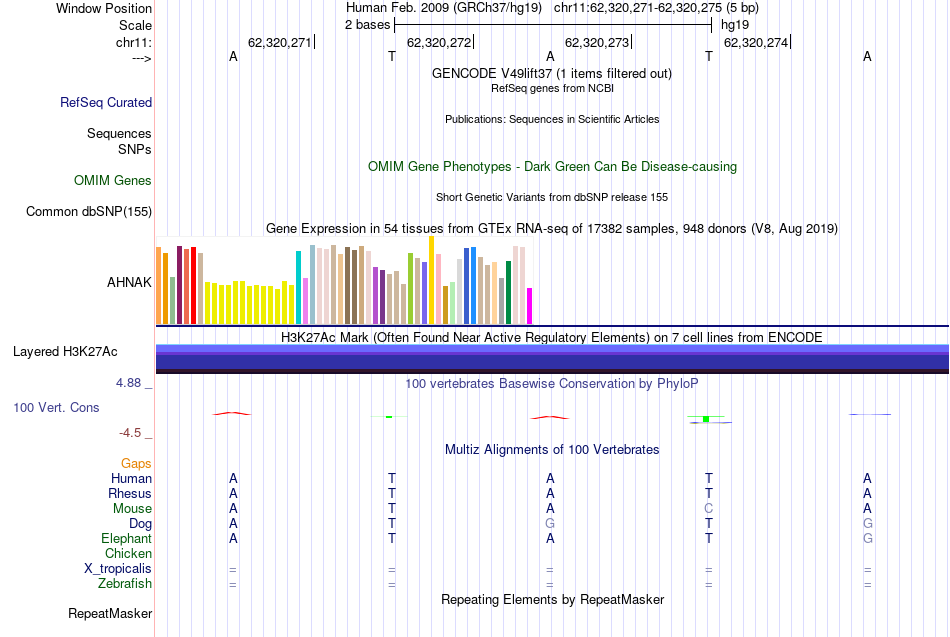Select the Mouse species row label

(132, 509)
